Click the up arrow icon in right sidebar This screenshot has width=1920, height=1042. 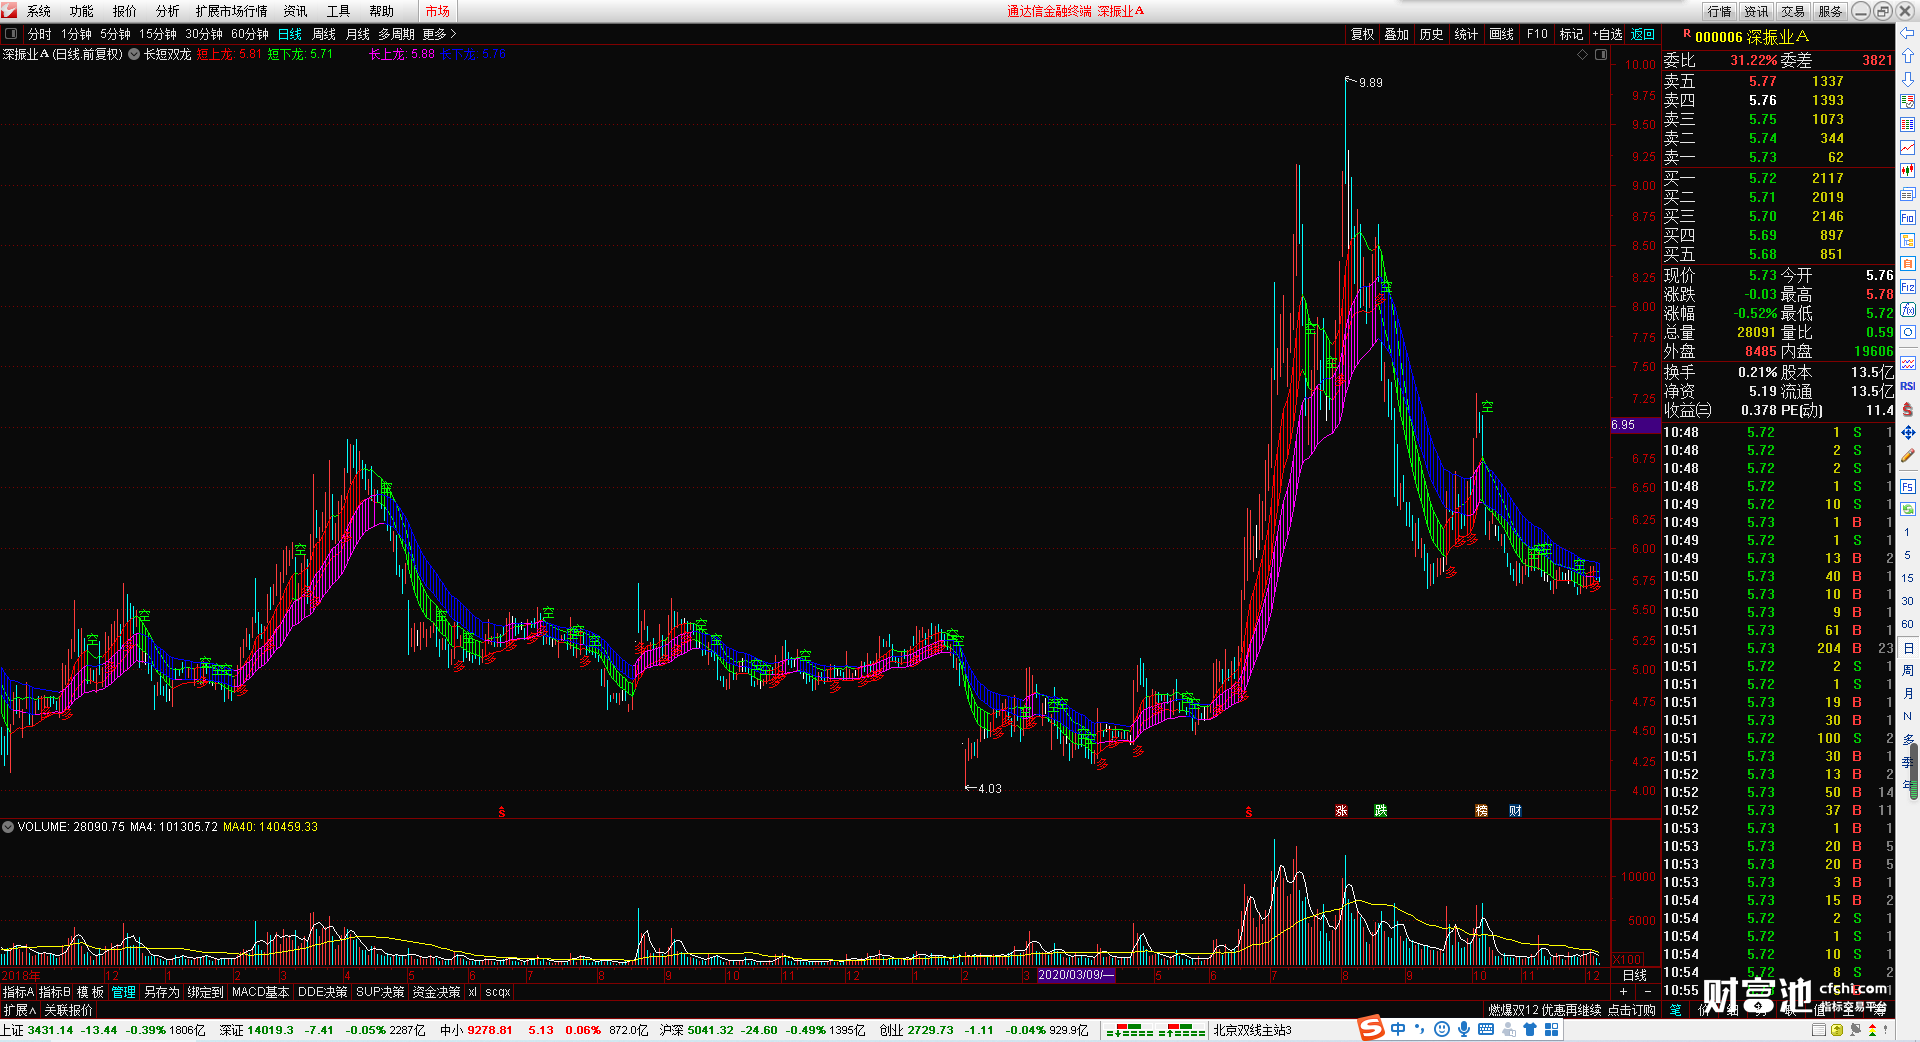pos(1908,56)
